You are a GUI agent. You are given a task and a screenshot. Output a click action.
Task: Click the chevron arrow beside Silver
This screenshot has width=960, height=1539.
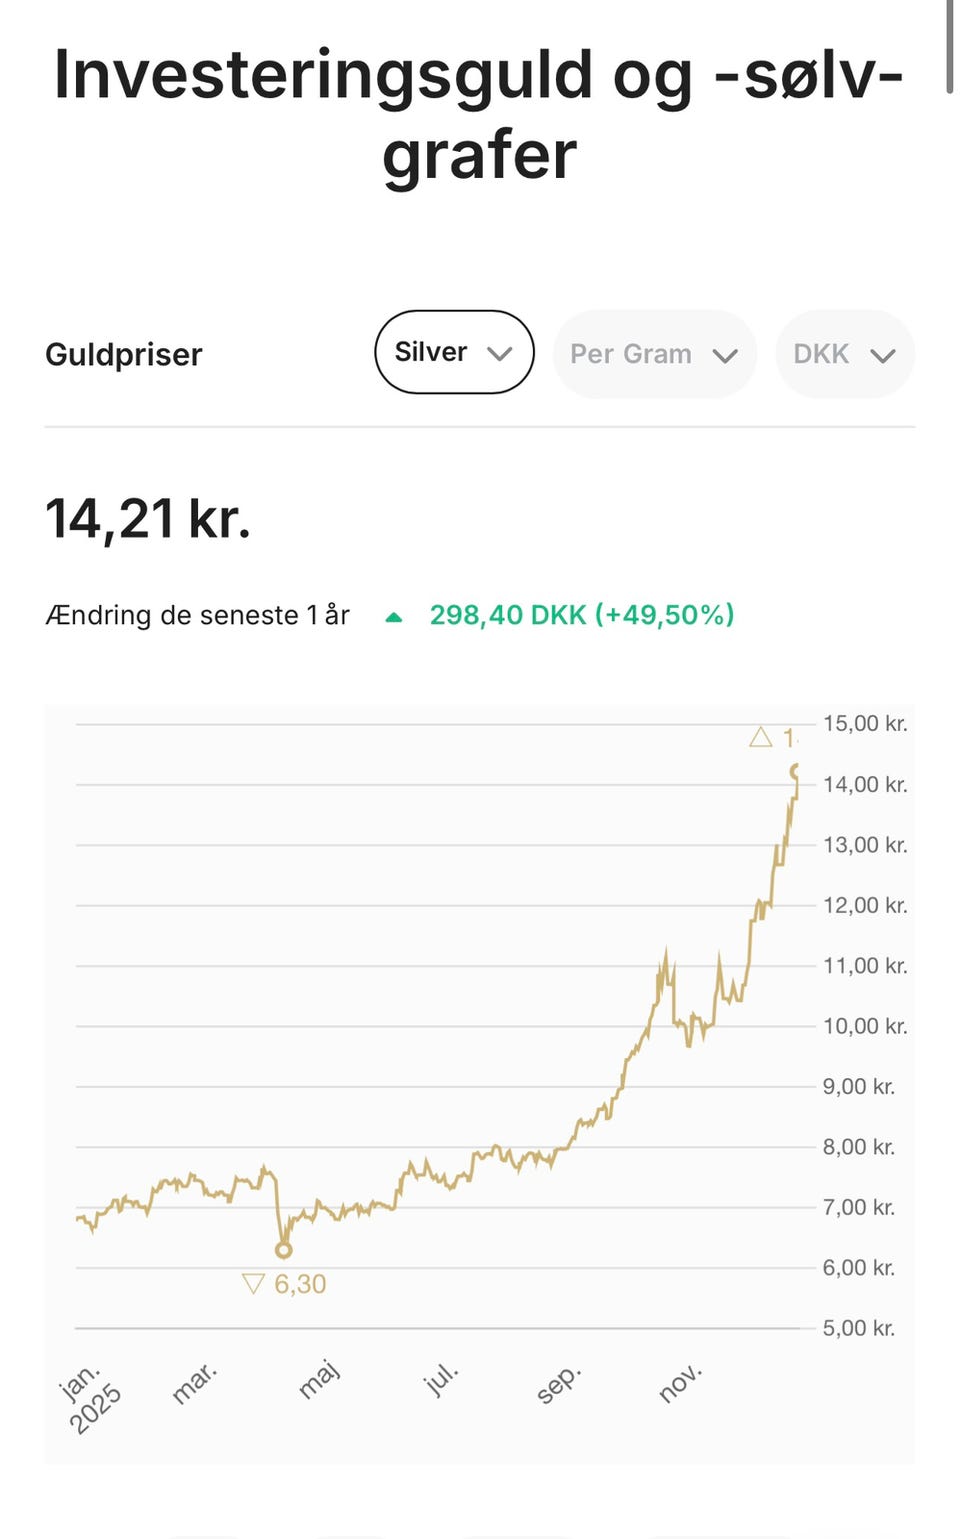tap(499, 354)
